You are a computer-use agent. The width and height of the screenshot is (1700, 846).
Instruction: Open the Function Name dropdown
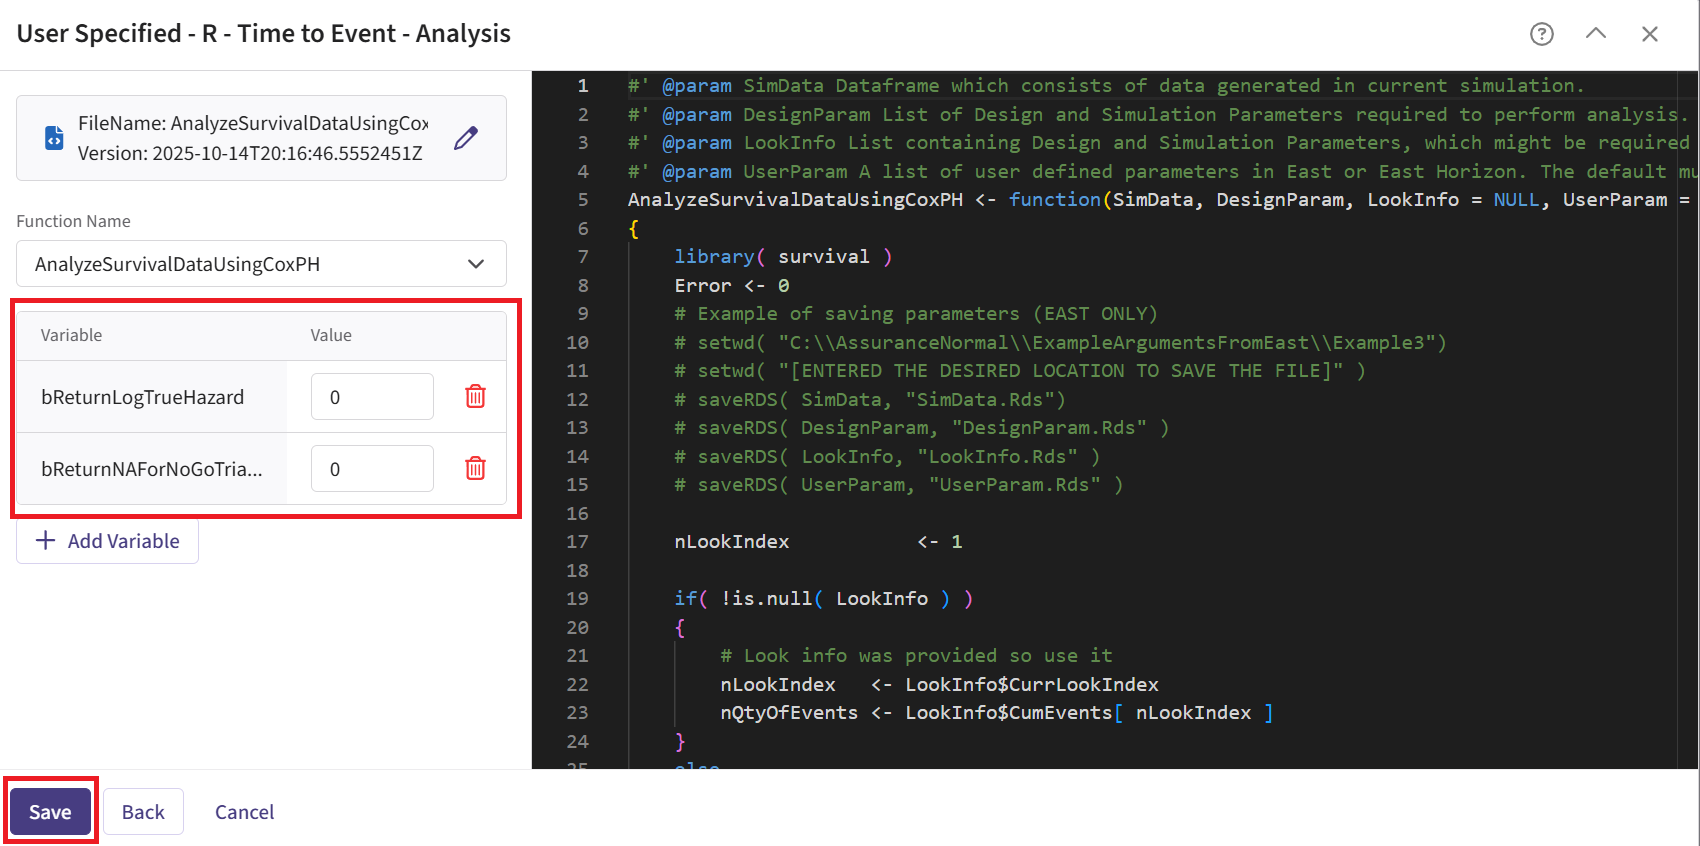pyautogui.click(x=260, y=264)
